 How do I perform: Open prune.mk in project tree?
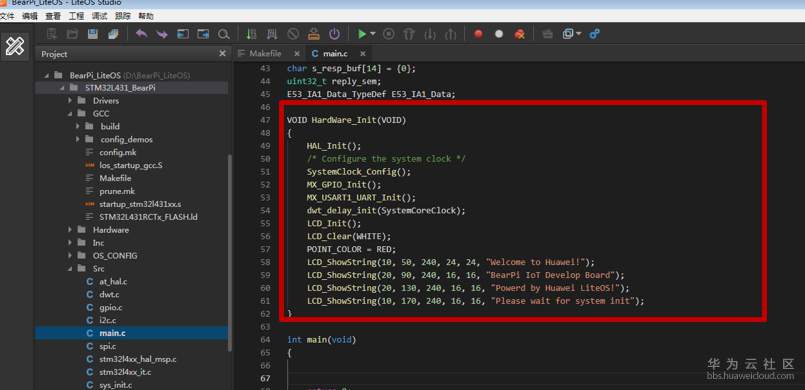[x=117, y=191]
